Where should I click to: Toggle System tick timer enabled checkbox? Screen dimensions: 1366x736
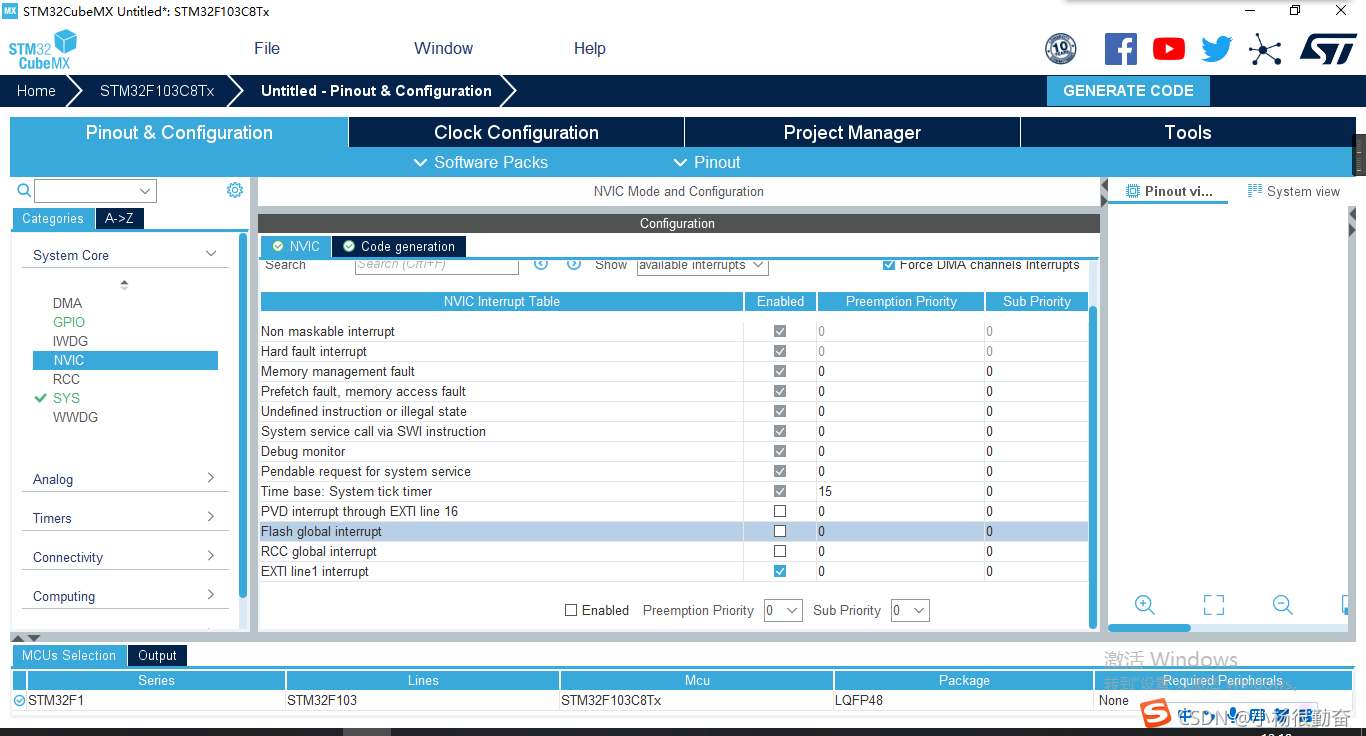(x=780, y=491)
